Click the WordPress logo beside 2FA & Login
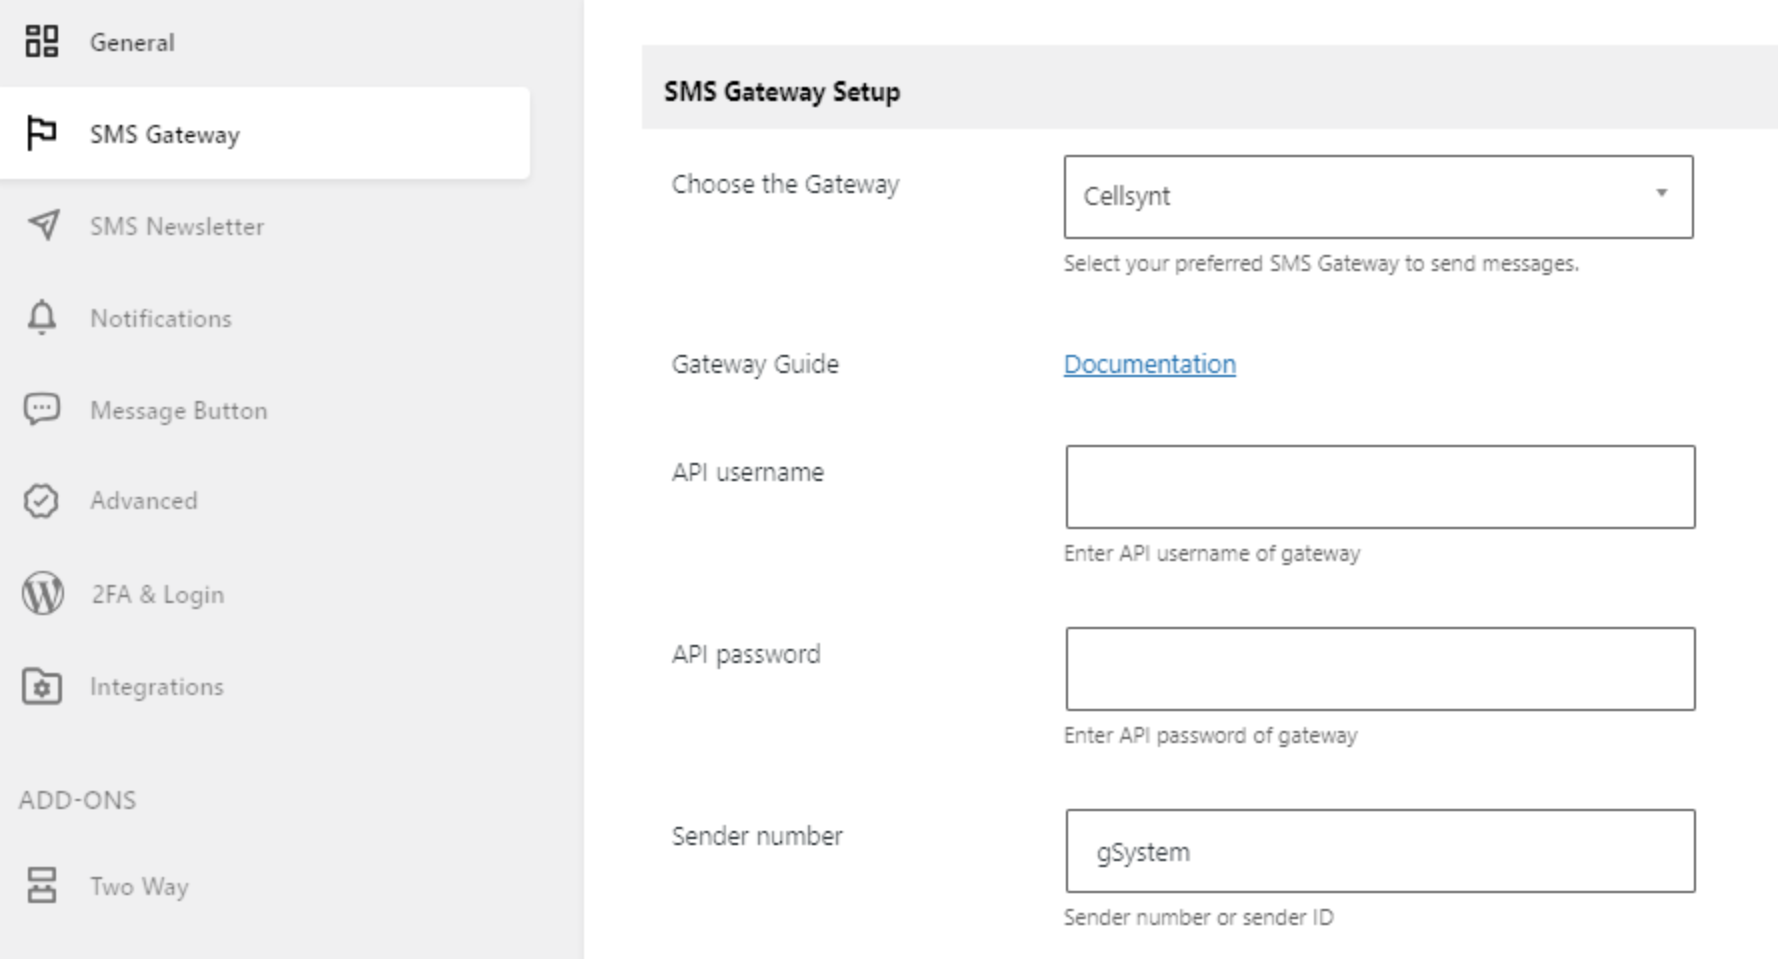1778x959 pixels. coord(43,593)
